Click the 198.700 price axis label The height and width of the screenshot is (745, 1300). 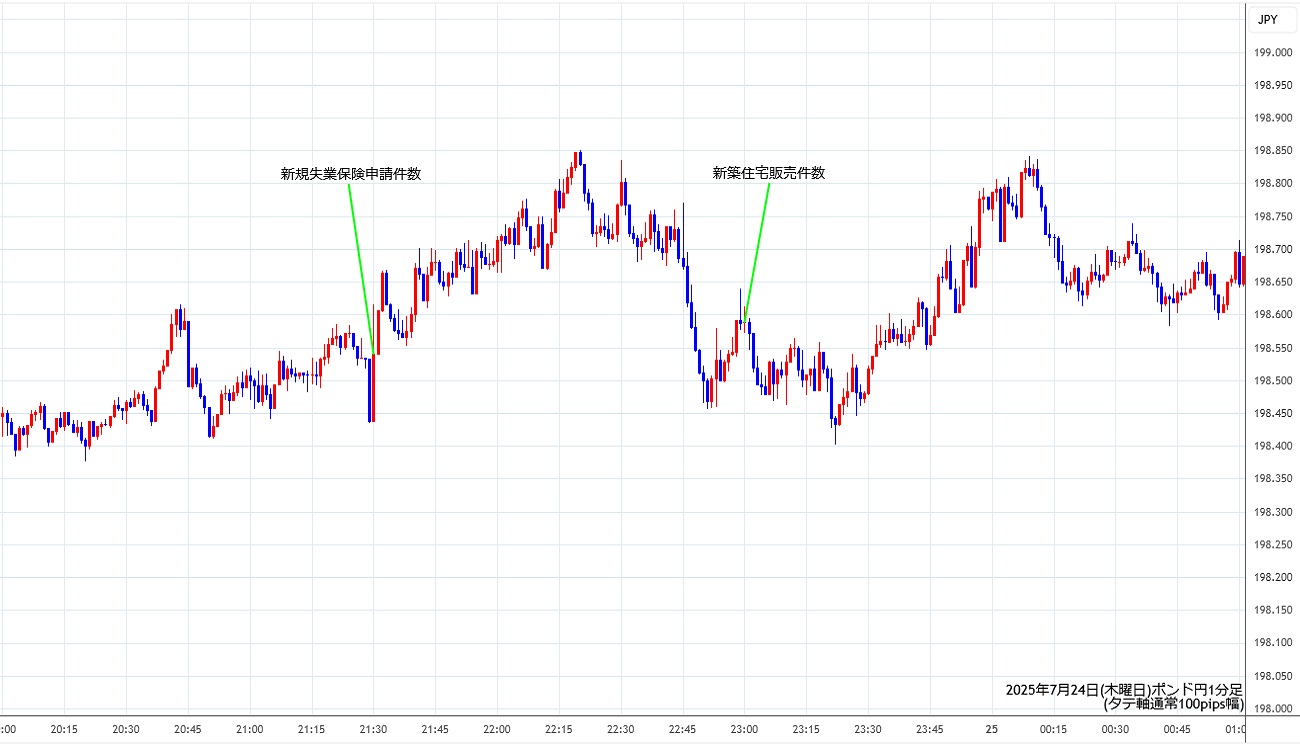tap(1274, 249)
